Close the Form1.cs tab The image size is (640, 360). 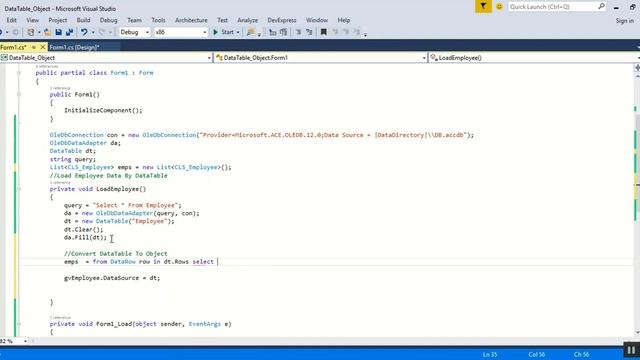point(42,47)
